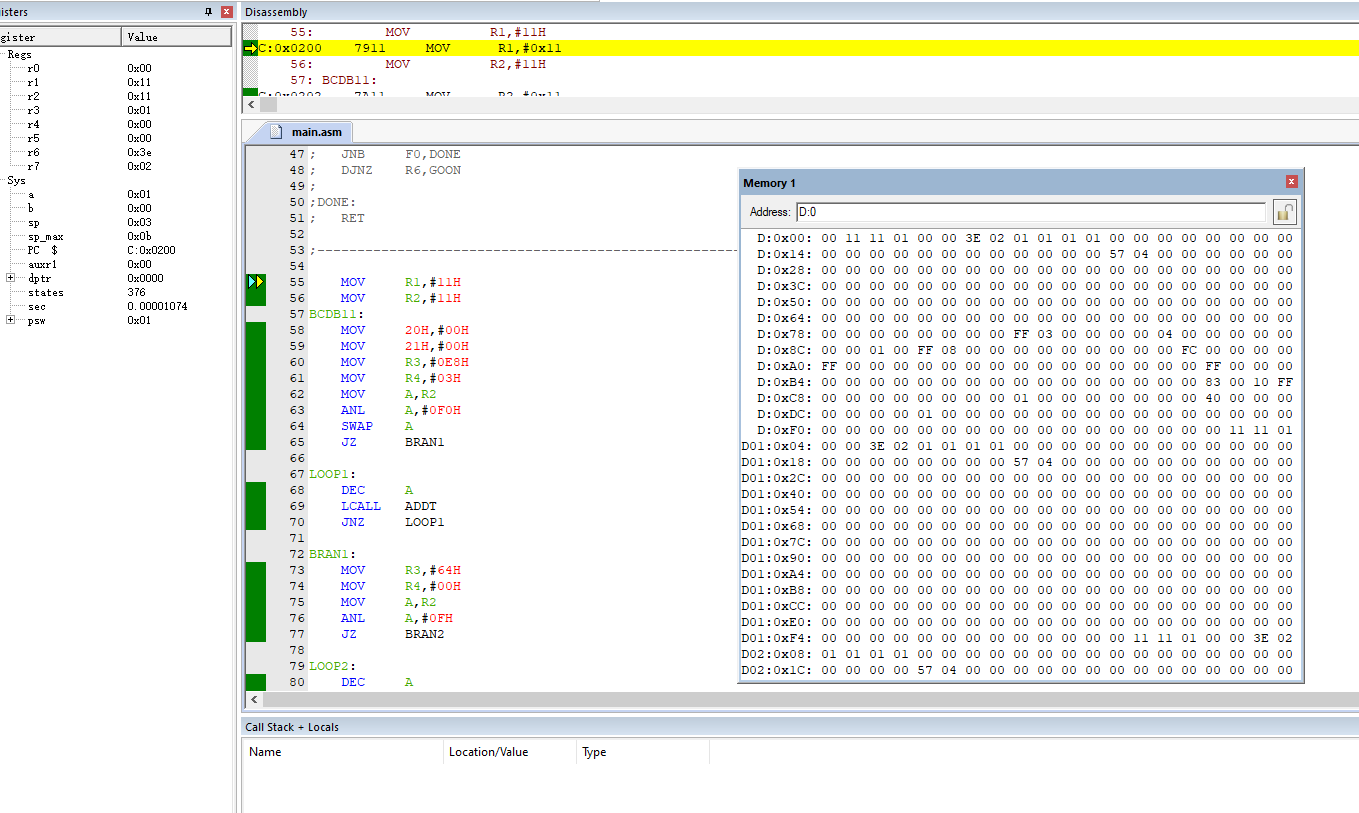Screen dimensions: 1359x813
Task: Click the Disassembly panel title
Action: pos(276,12)
